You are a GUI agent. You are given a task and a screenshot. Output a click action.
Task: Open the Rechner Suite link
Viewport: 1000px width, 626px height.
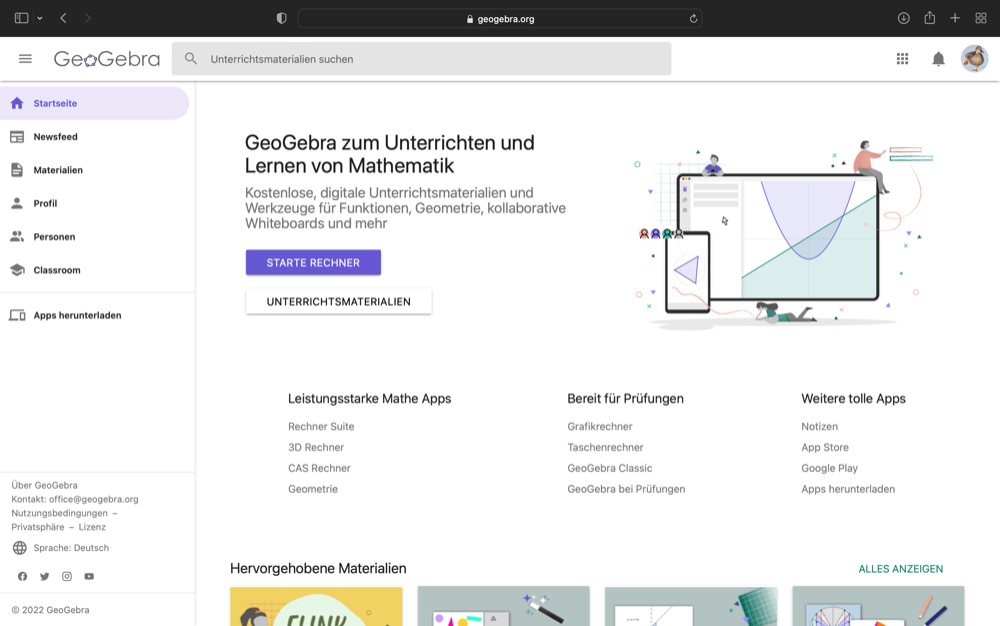[x=321, y=426]
